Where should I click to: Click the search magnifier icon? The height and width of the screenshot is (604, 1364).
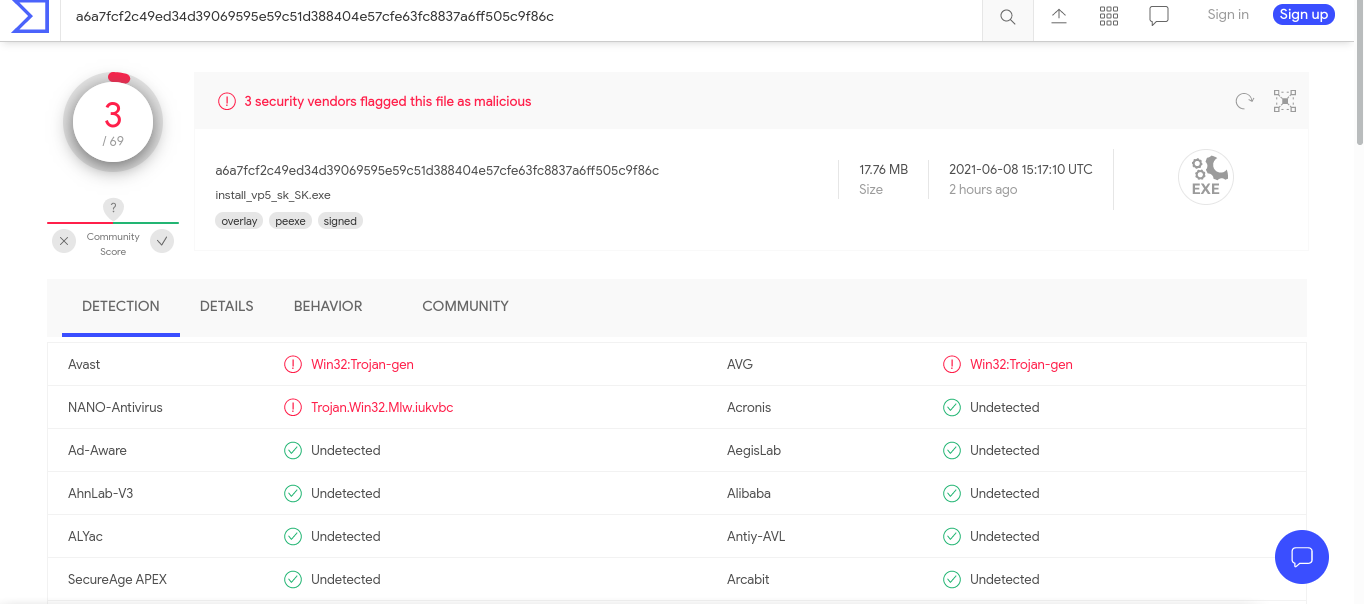pos(1008,17)
